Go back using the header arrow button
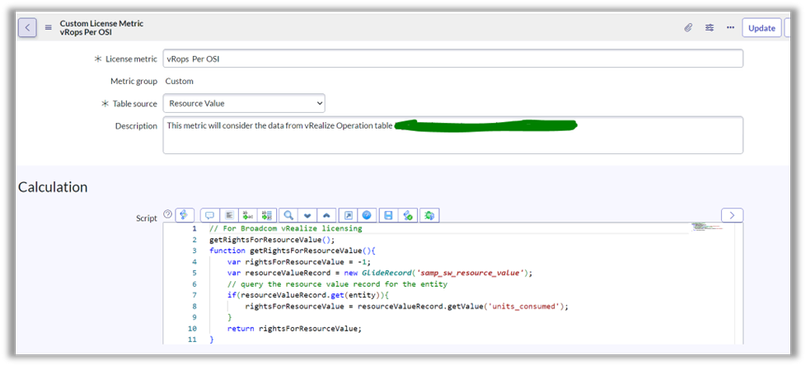This screenshot has width=806, height=366. (x=27, y=27)
